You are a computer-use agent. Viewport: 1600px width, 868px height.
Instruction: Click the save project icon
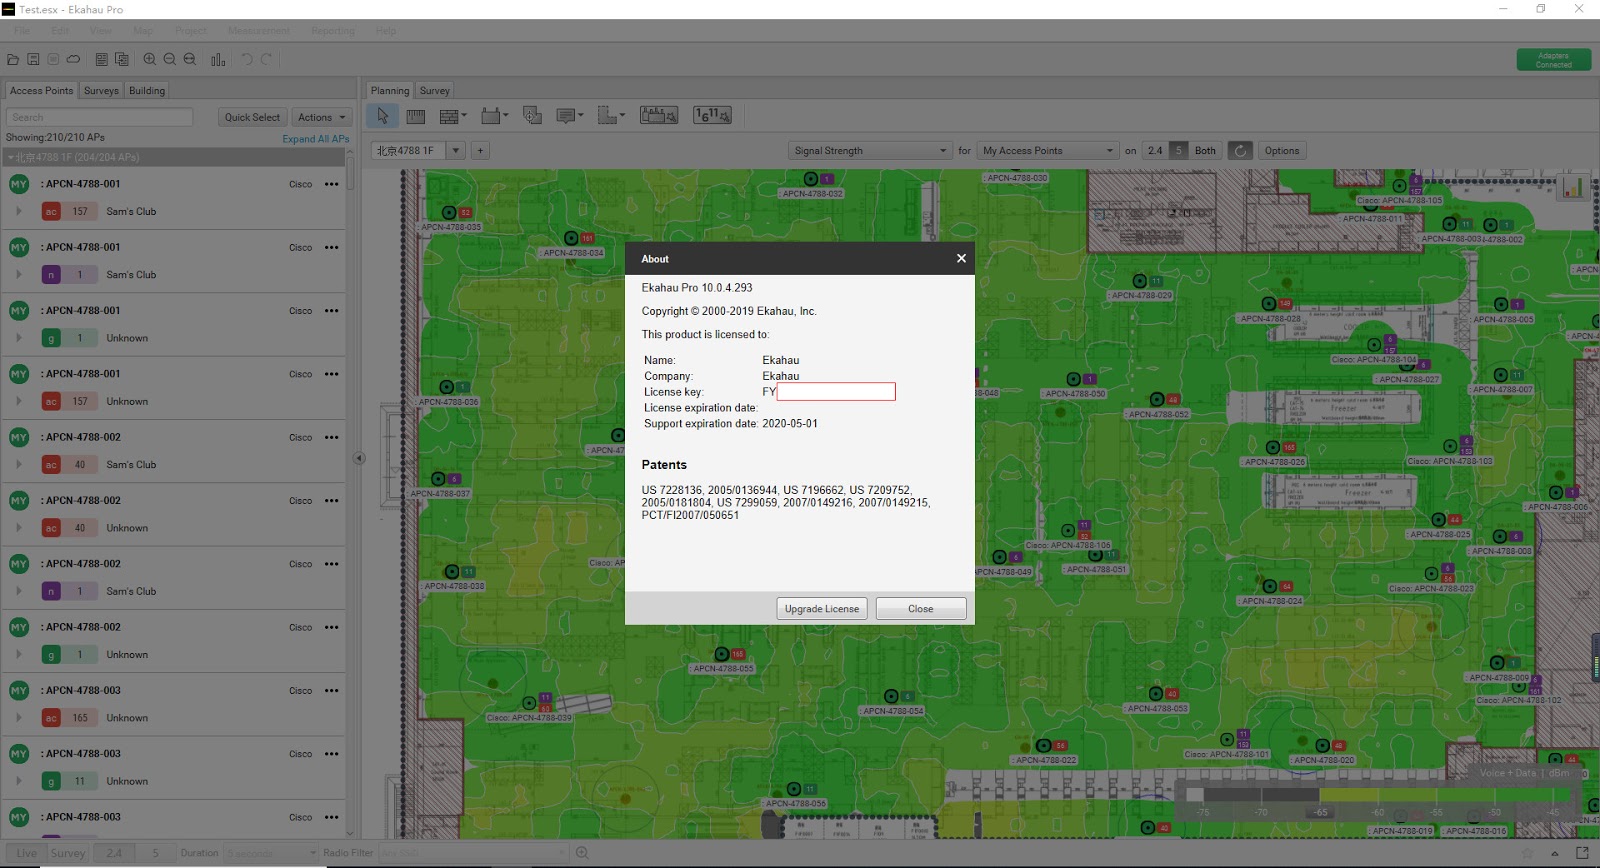point(33,60)
